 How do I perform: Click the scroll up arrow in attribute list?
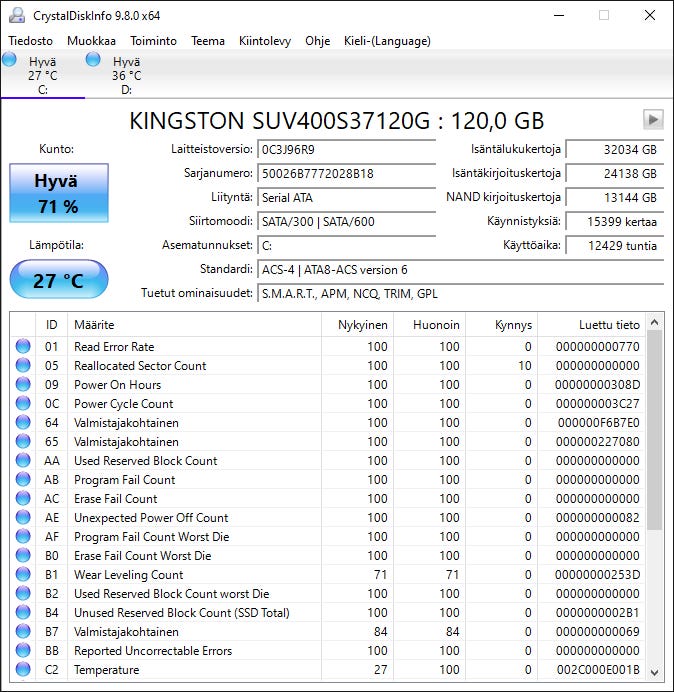[x=655, y=323]
